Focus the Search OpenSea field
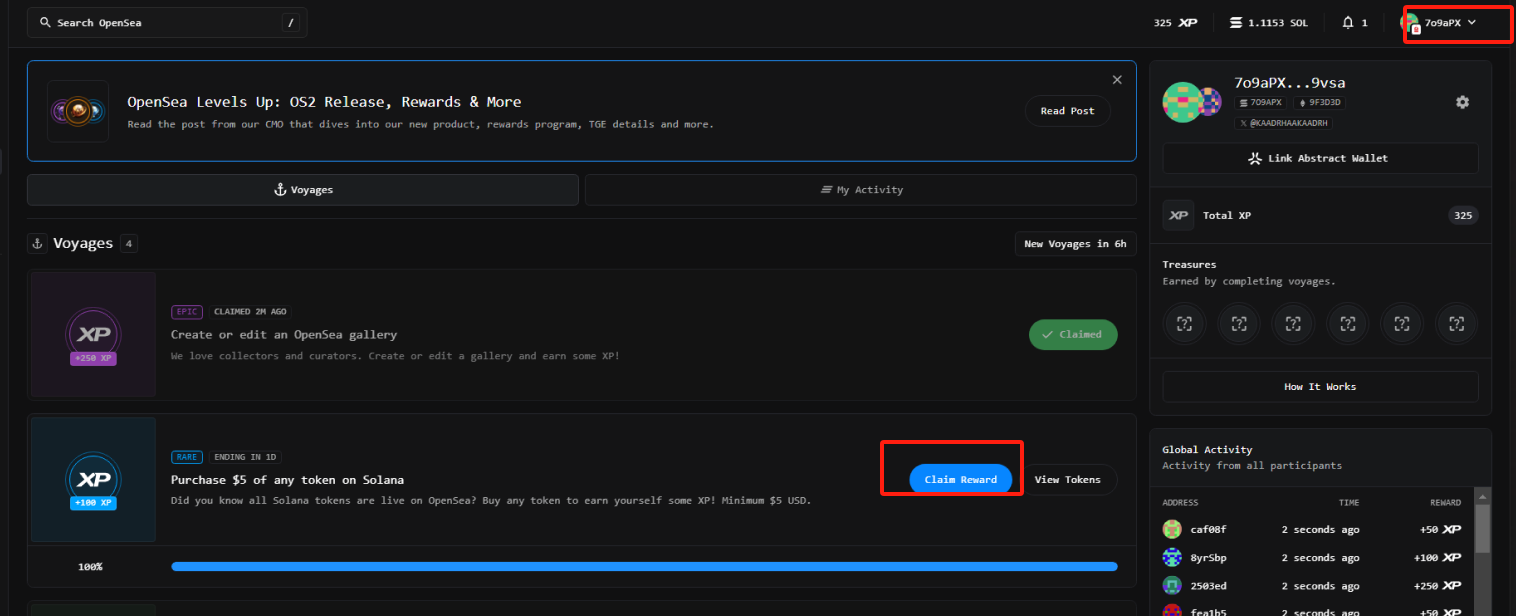Image resolution: width=1516 pixels, height=616 pixels. (167, 22)
